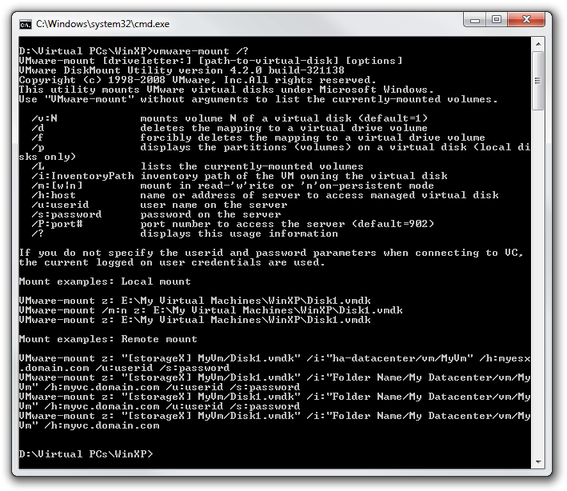
Task: Click the '/m:n z:' example line
Action: point(211,310)
